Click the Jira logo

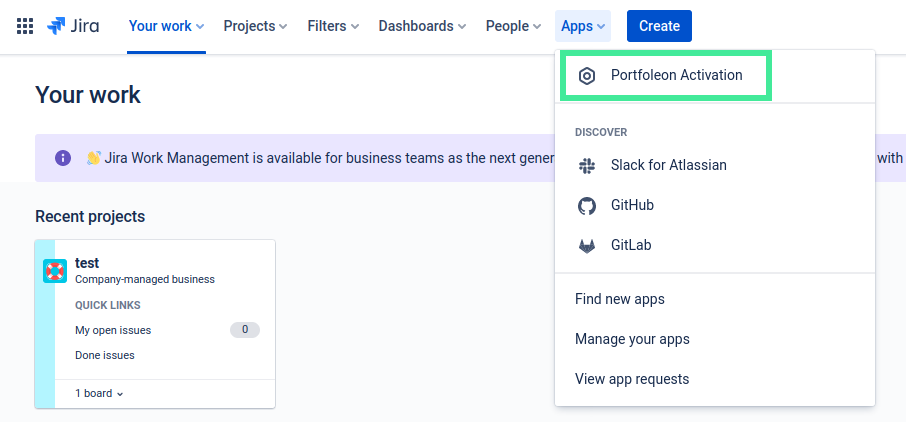coord(73,26)
